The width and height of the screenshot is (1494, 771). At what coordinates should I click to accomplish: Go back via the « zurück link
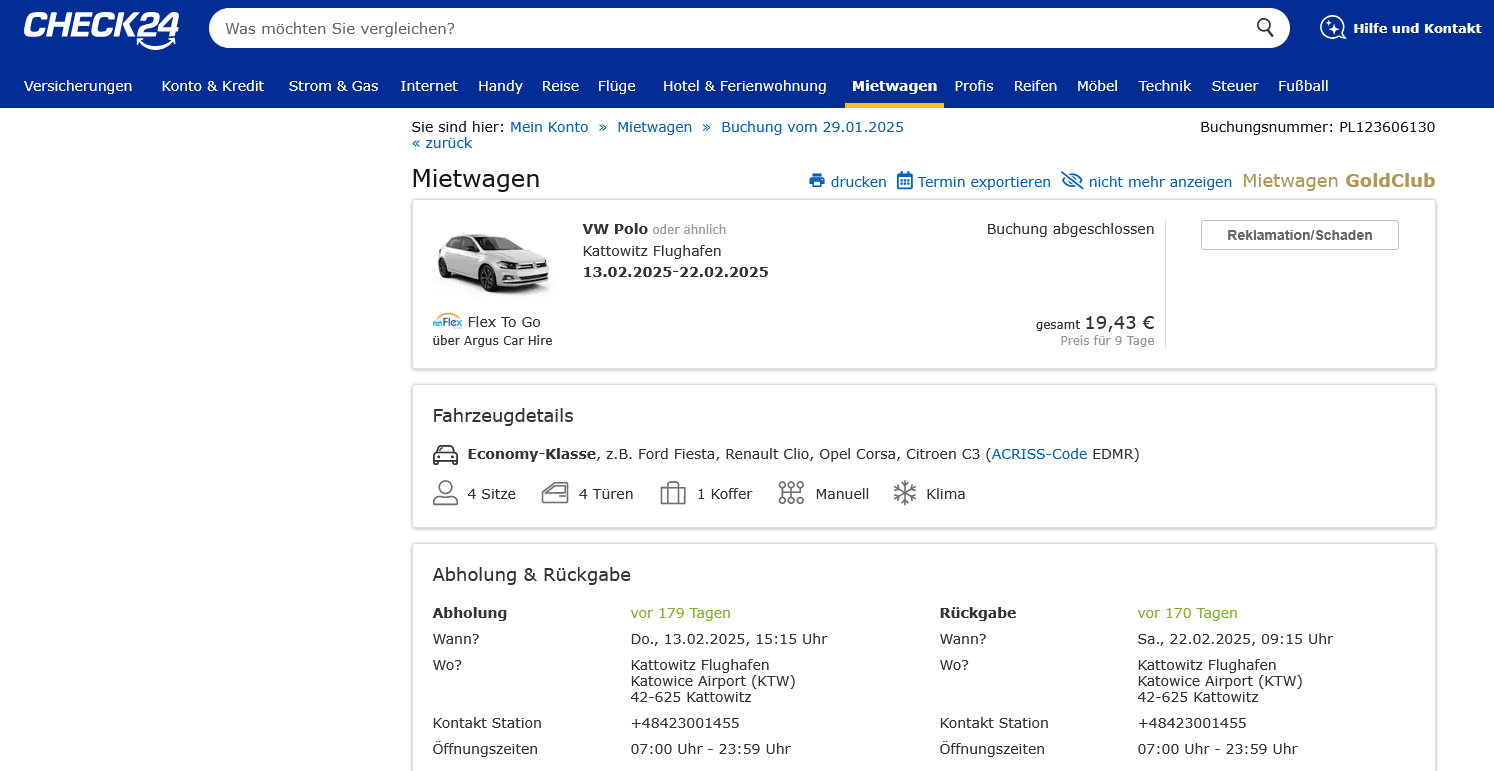[442, 143]
